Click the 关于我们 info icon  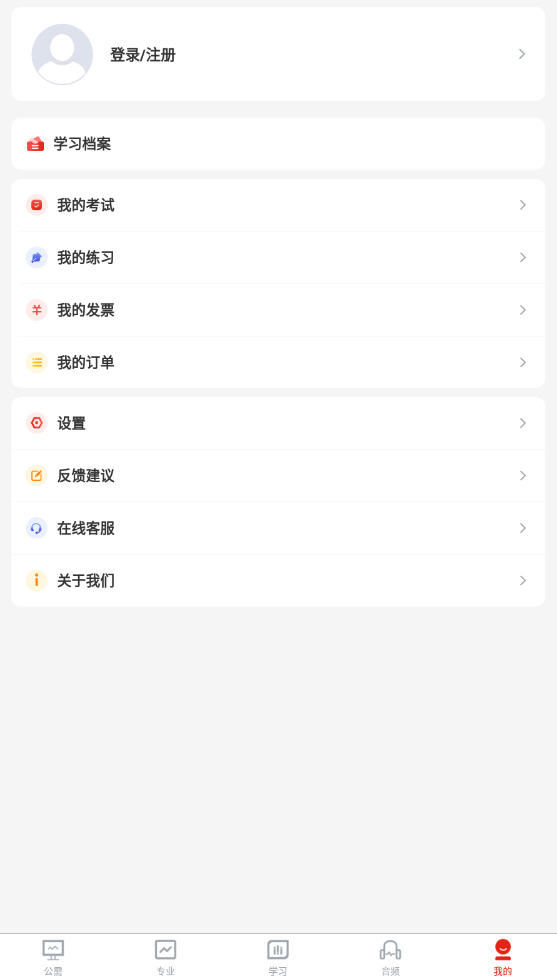[37, 581]
